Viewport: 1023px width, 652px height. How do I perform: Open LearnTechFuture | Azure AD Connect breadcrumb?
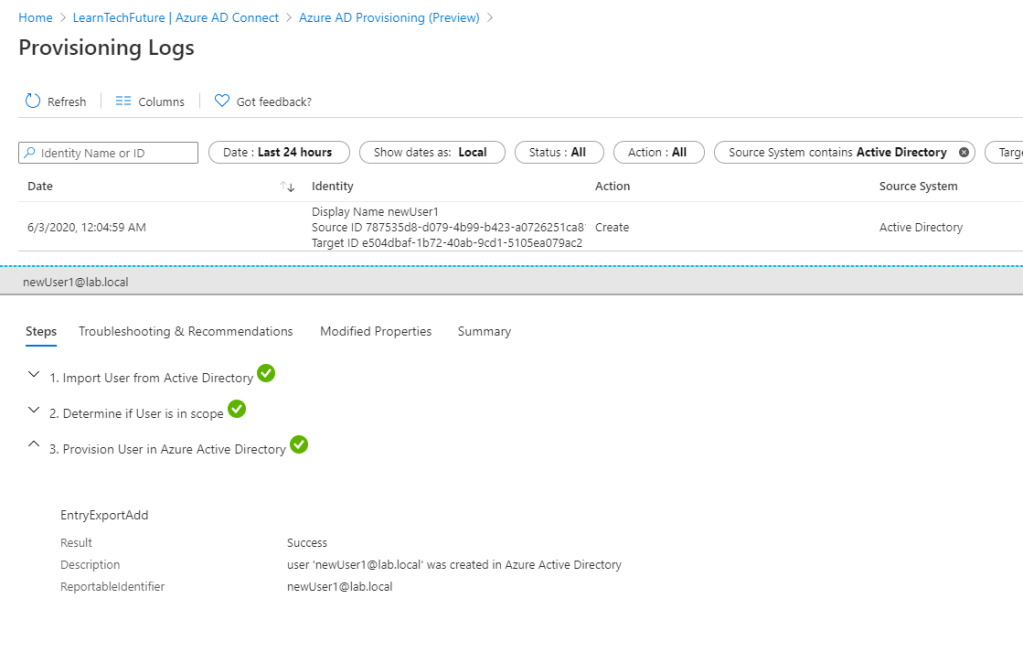176,18
